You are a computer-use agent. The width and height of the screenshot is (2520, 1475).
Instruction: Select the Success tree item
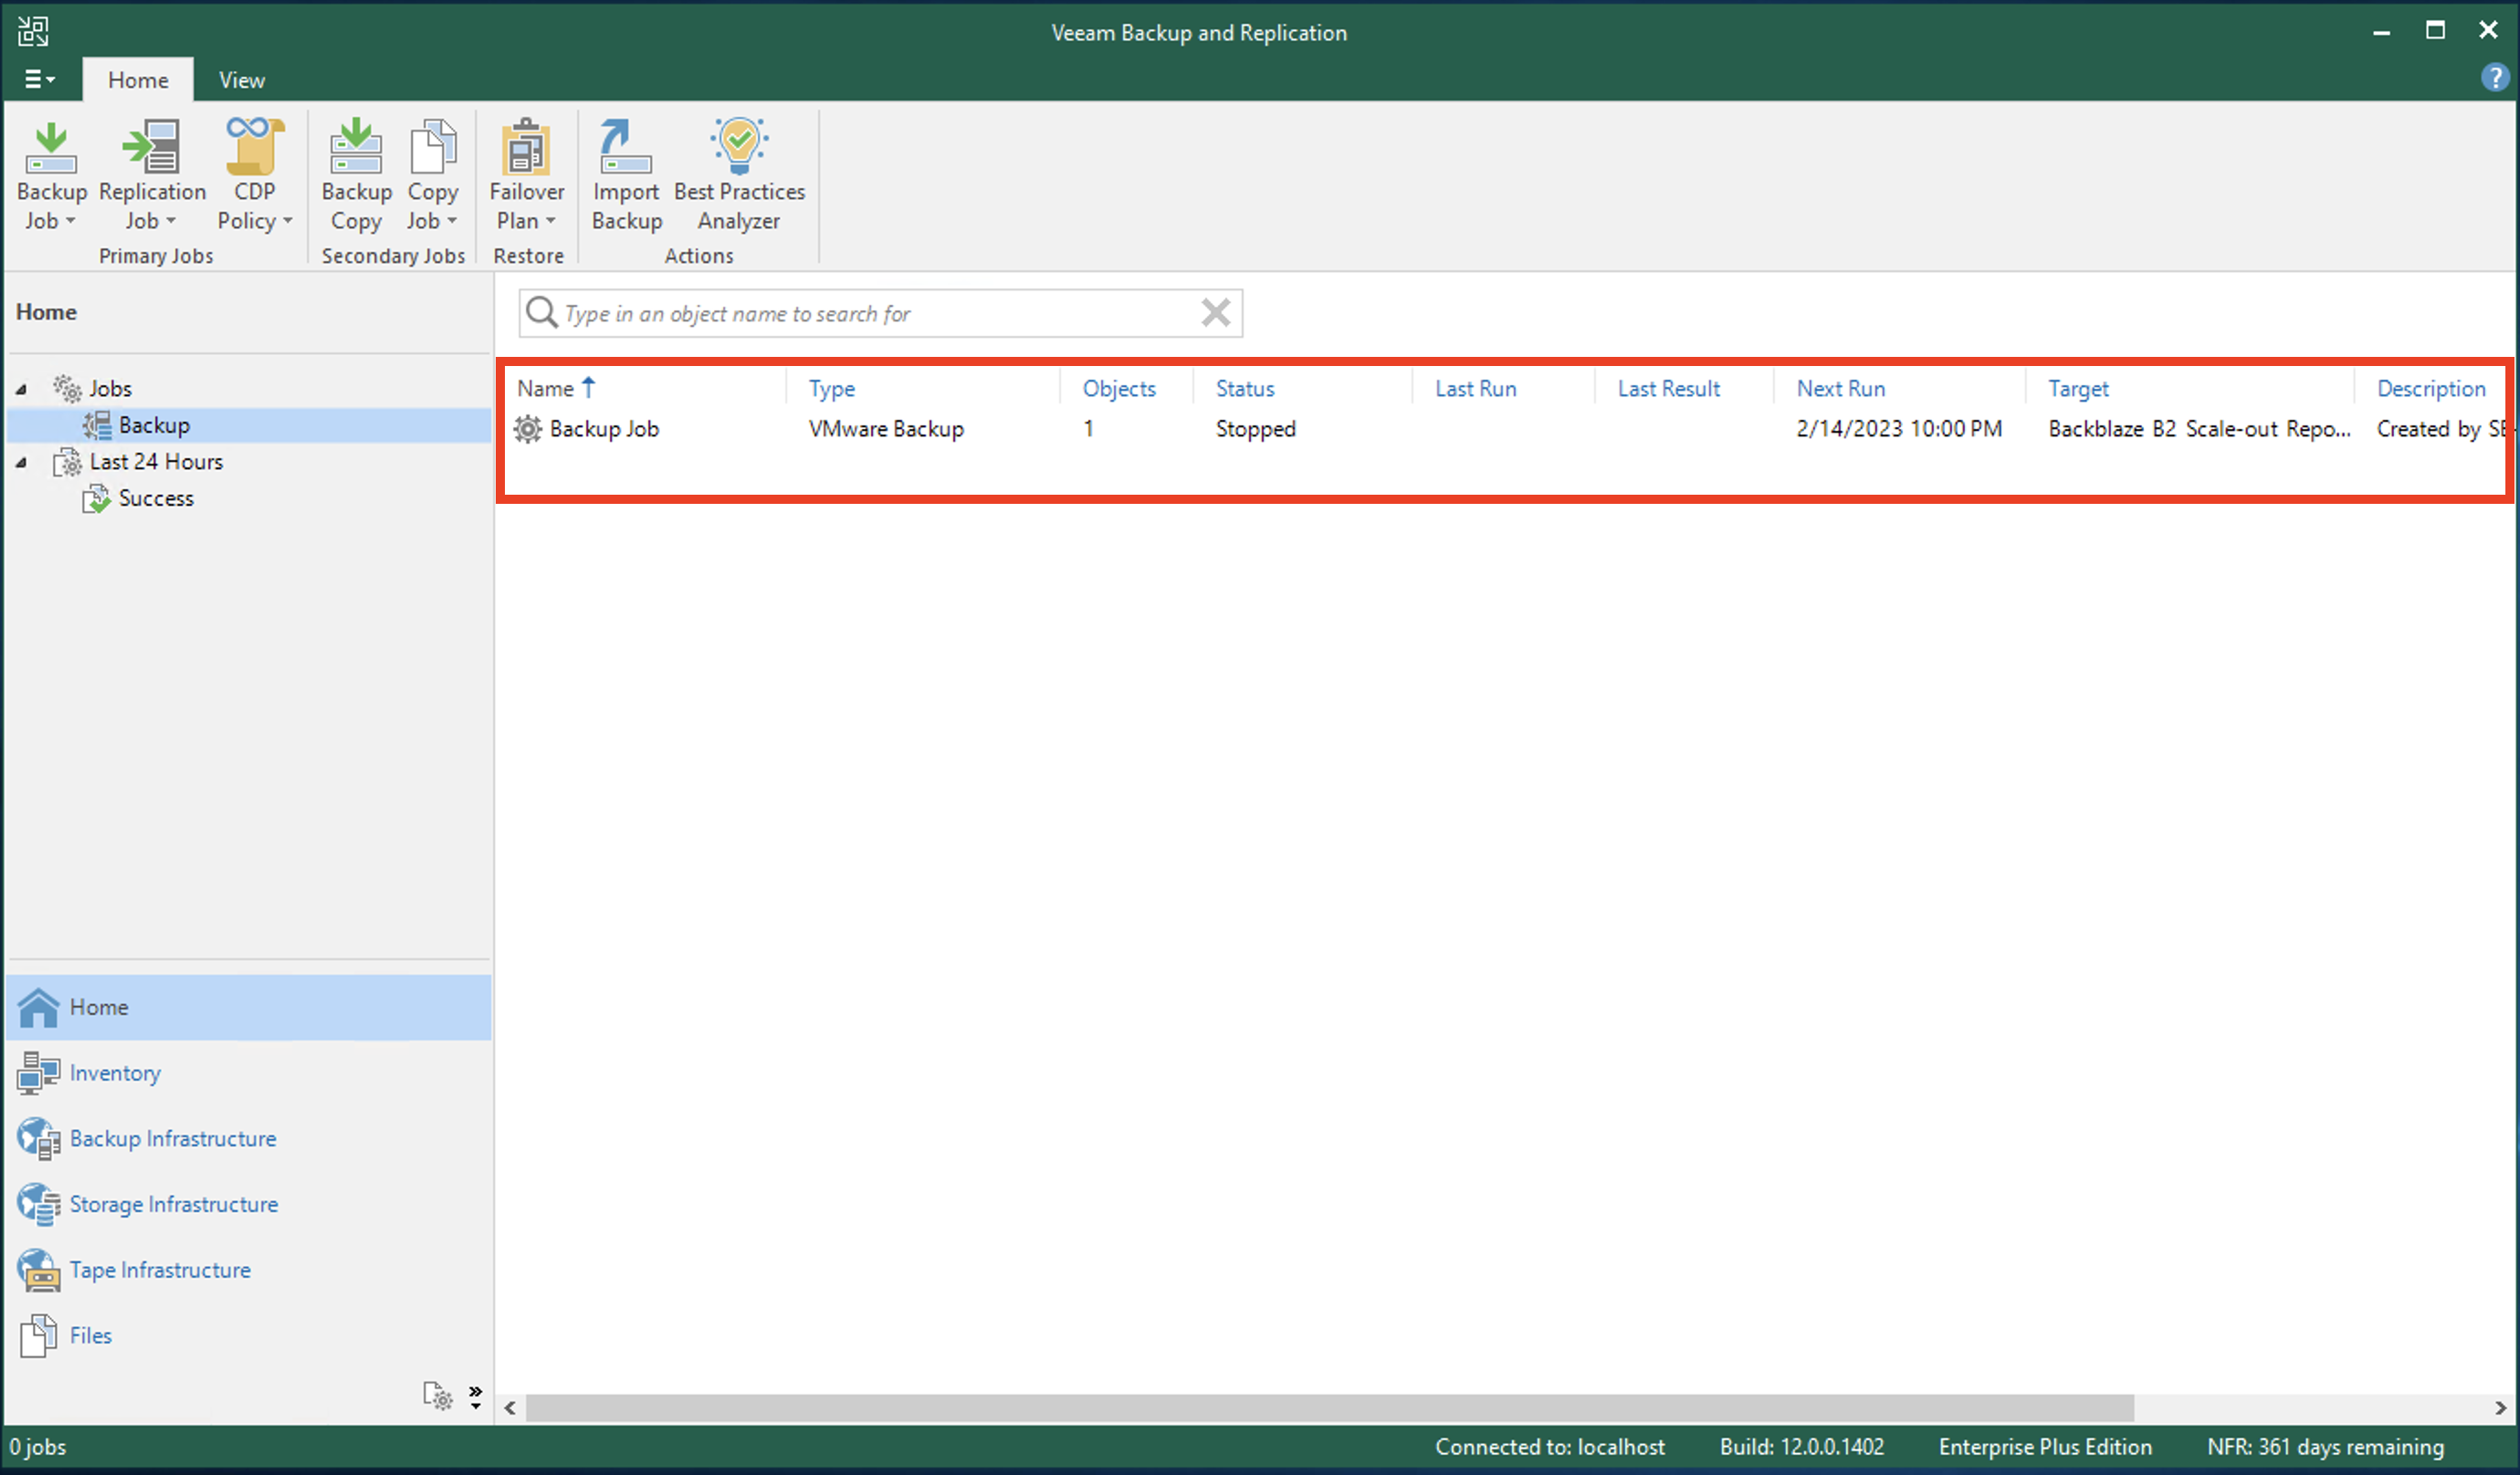(x=156, y=498)
